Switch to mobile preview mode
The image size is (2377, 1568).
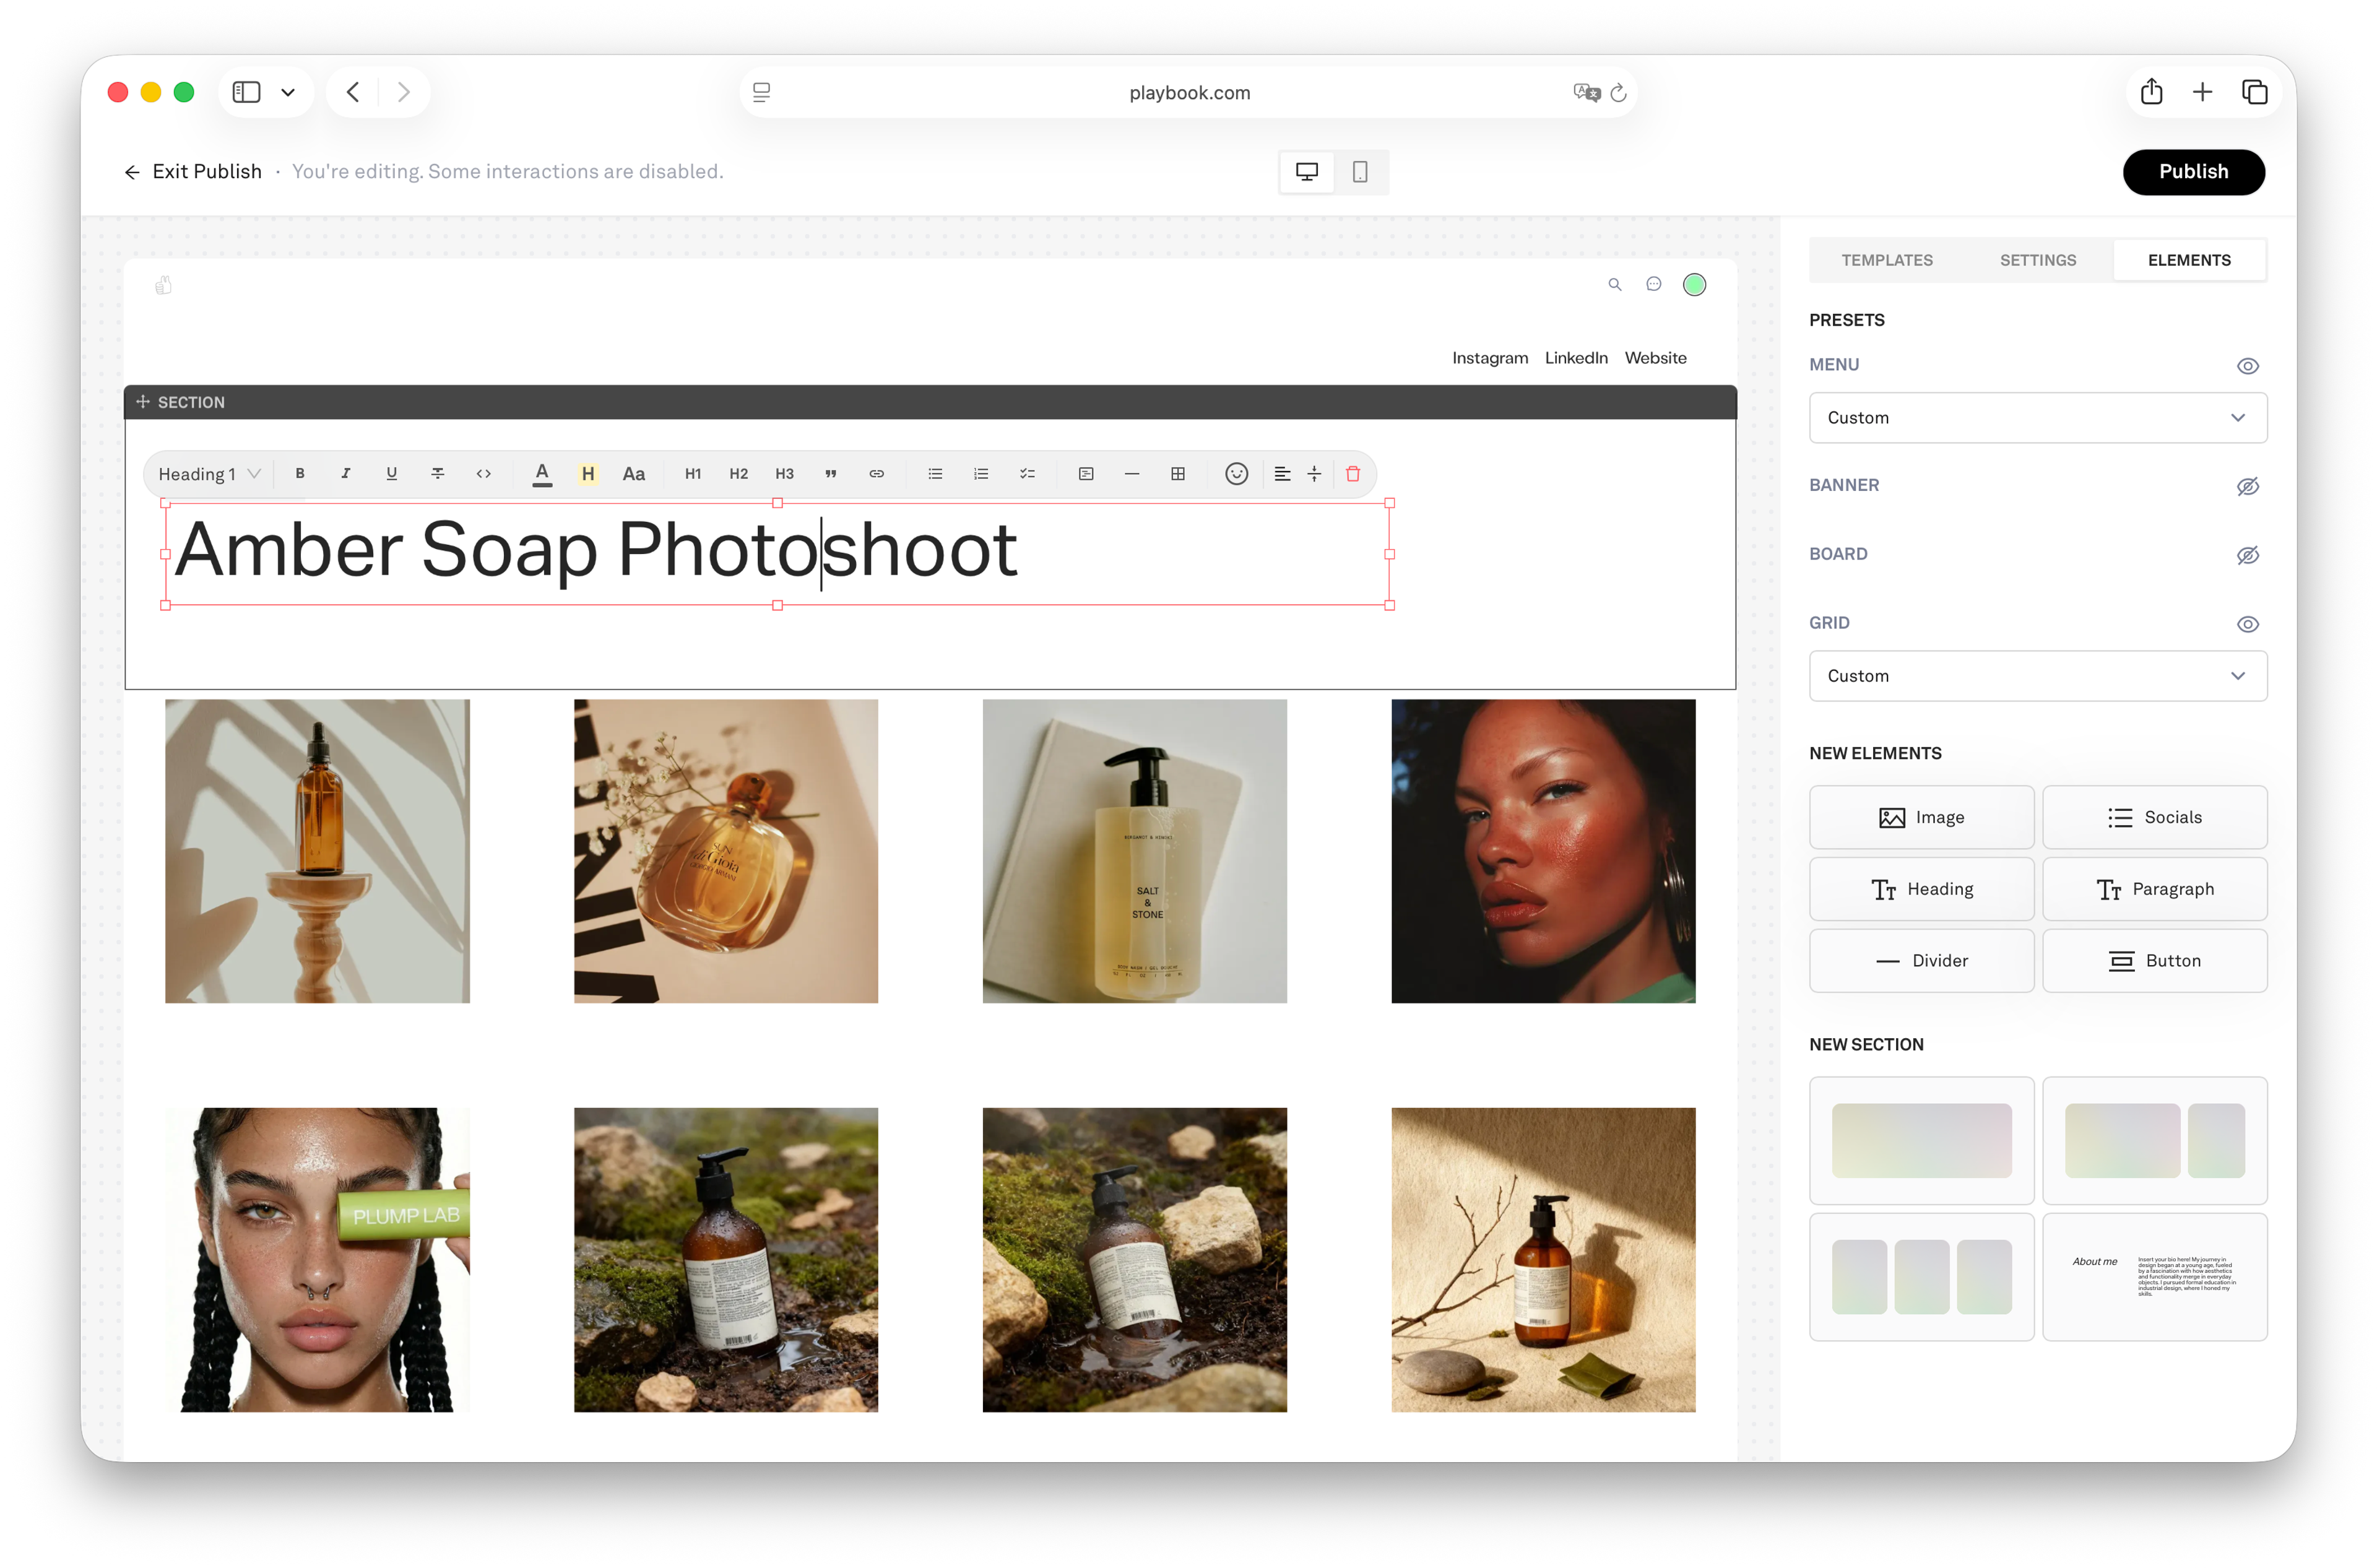pos(1360,172)
